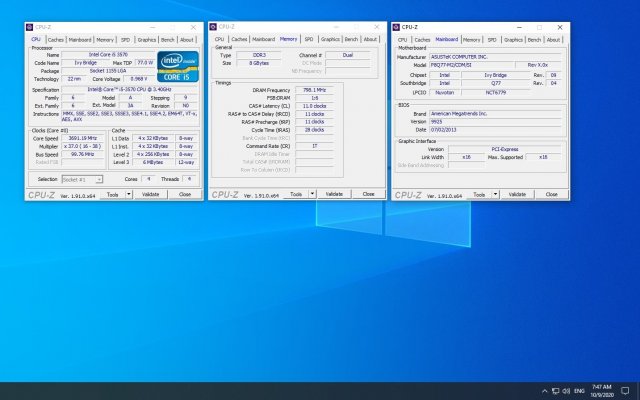This screenshot has height=400, width=640.
Task: Click the taskbar clock showing 7:47 AM
Action: pyautogui.click(x=603, y=390)
